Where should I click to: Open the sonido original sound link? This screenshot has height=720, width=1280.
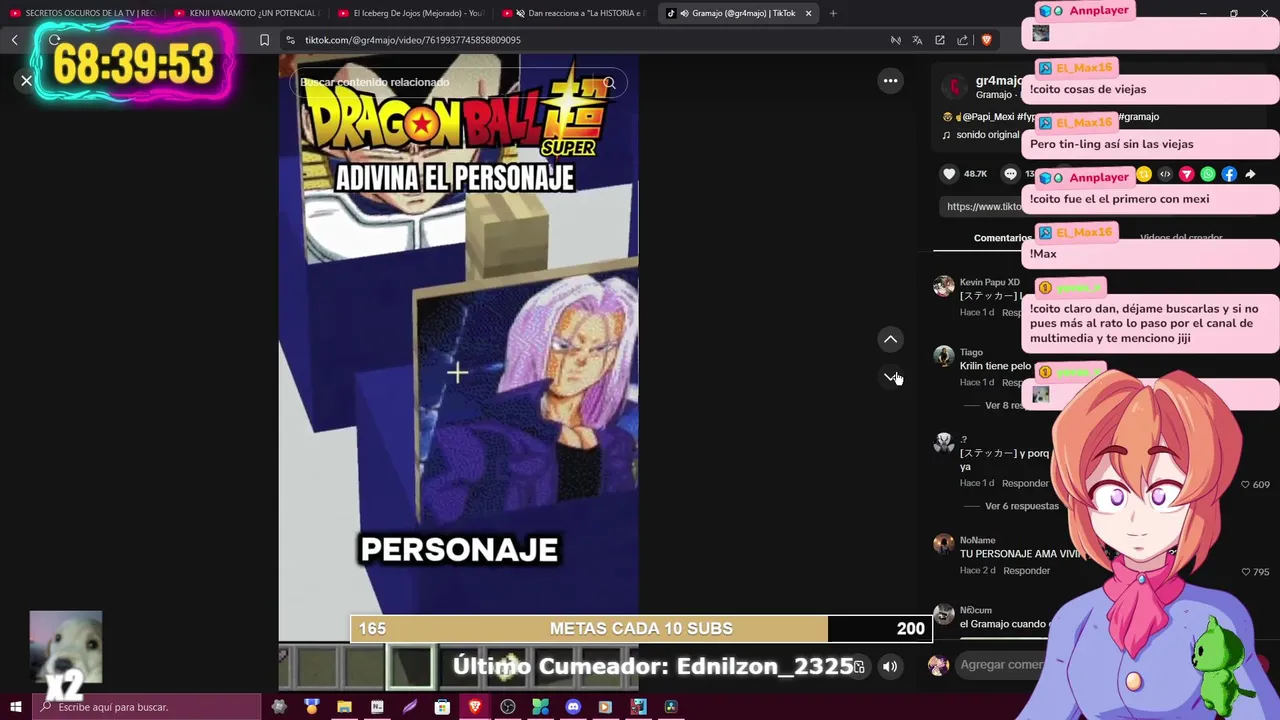click(x=988, y=135)
